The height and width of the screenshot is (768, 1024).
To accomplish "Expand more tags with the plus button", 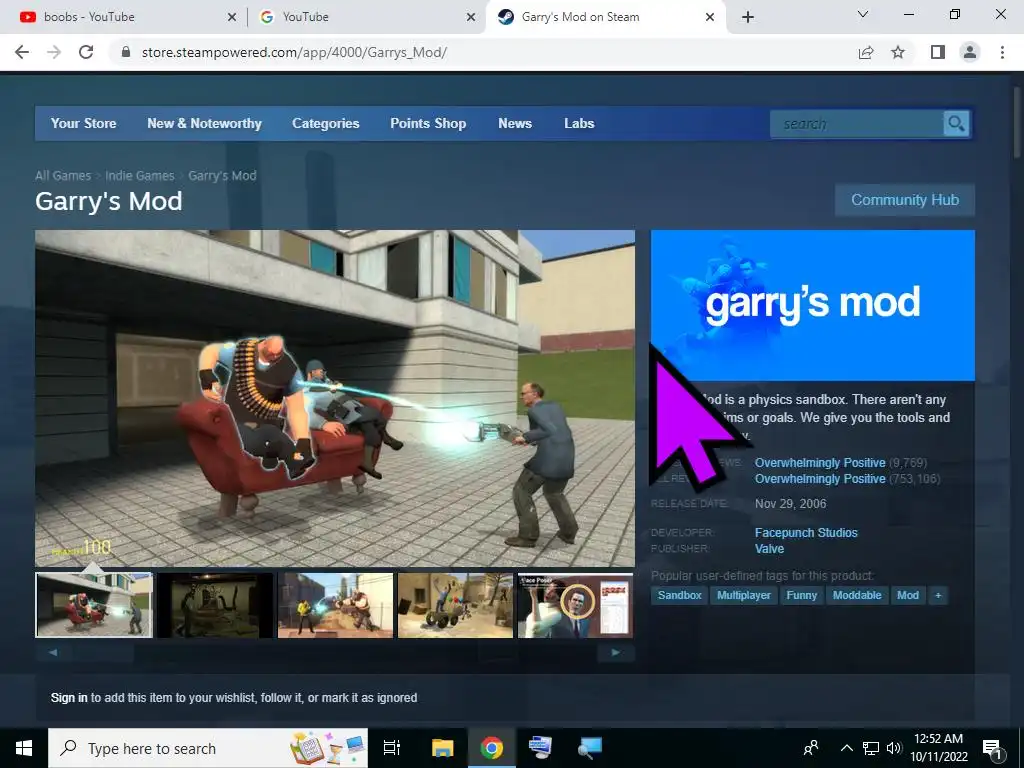I will [938, 596].
